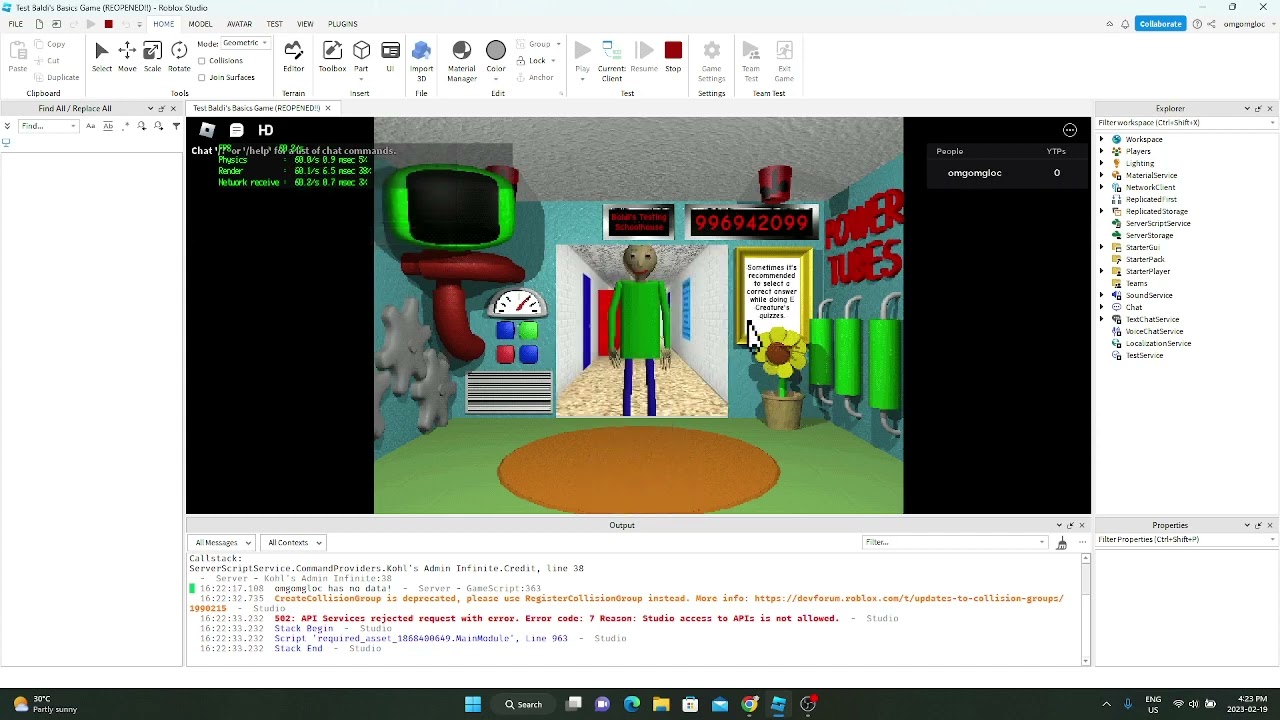Choose the Scale tool

(152, 57)
